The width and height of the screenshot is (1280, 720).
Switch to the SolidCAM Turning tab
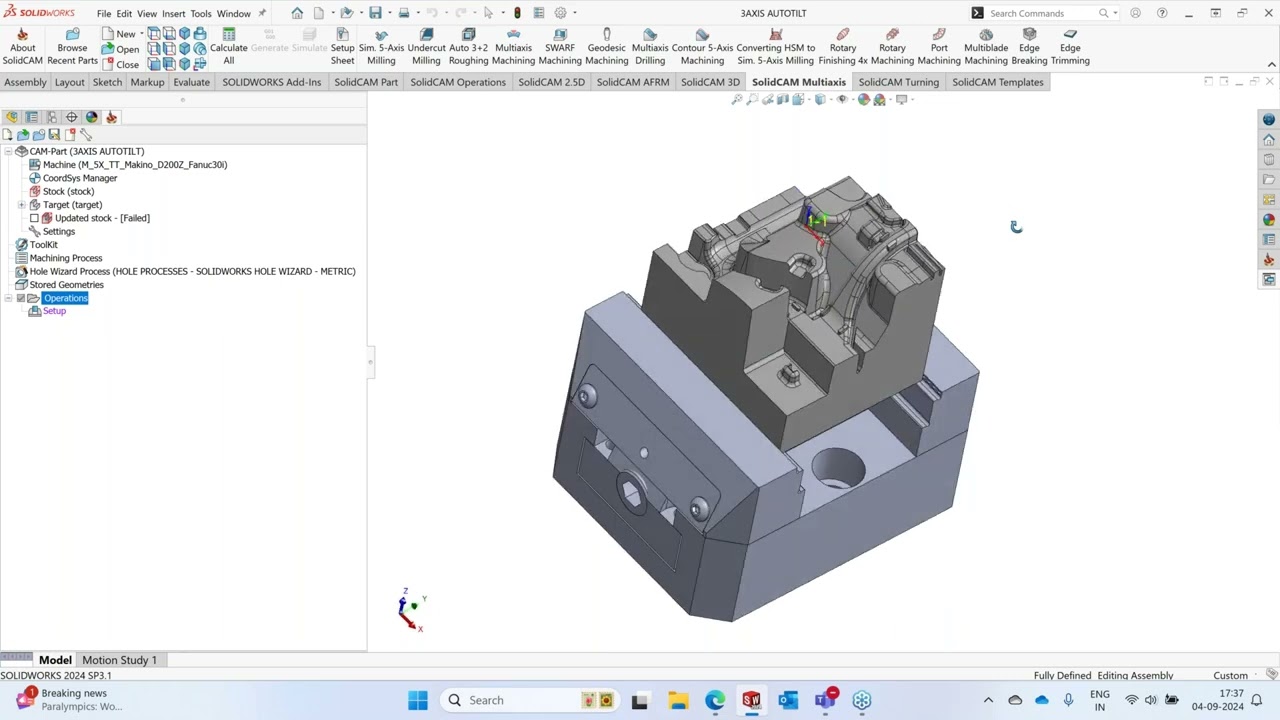pyautogui.click(x=898, y=82)
